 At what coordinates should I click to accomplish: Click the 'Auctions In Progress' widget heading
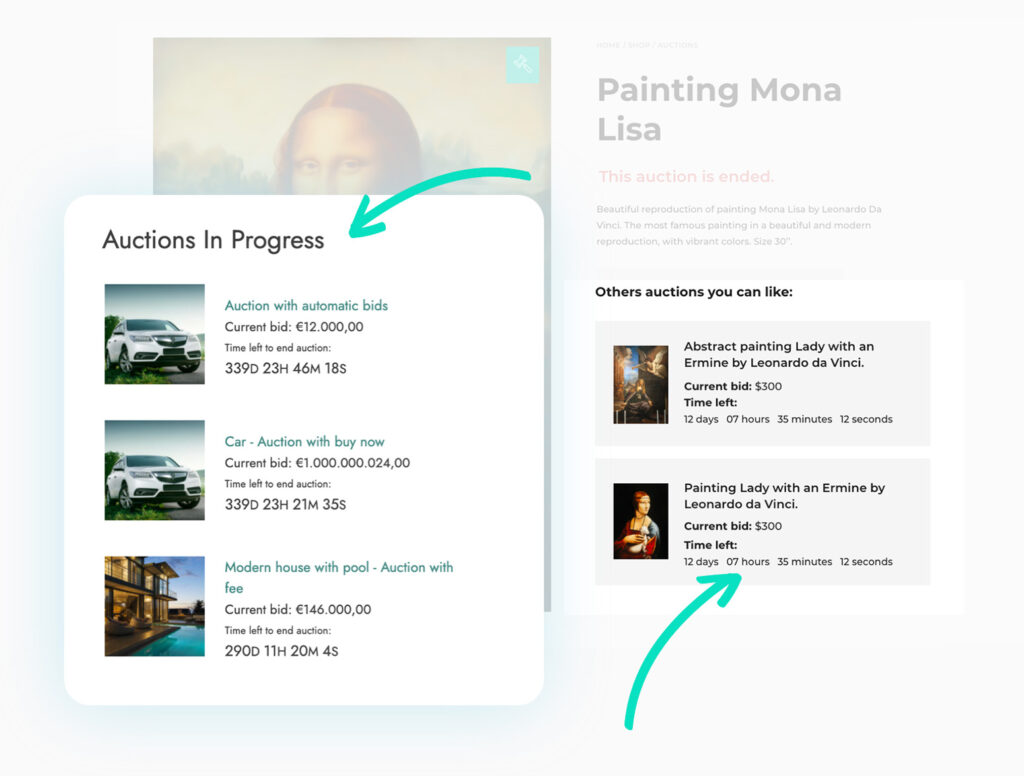(x=213, y=240)
